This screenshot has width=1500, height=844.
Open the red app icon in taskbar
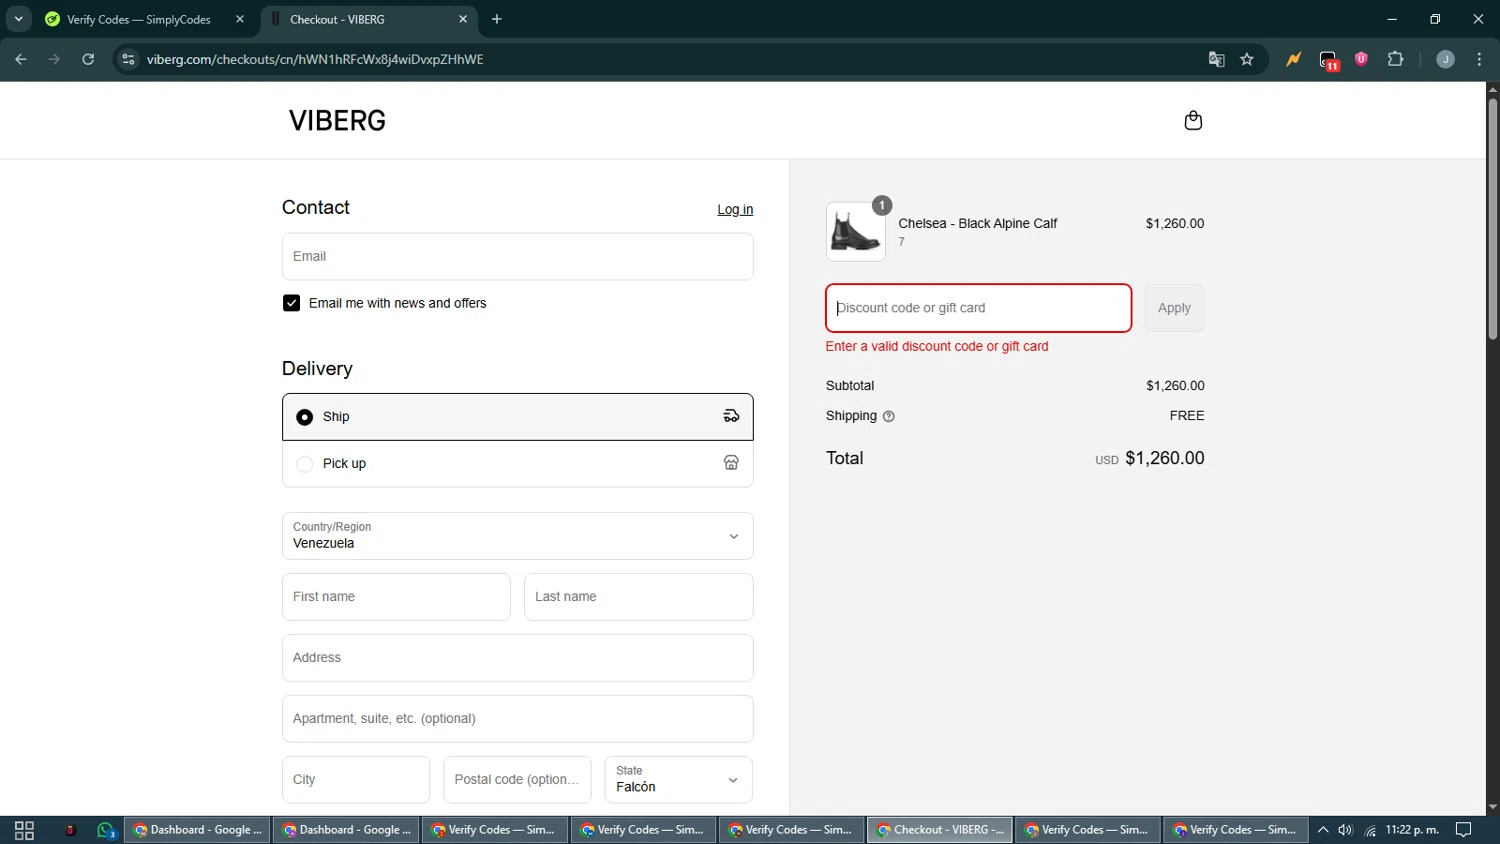[70, 830]
